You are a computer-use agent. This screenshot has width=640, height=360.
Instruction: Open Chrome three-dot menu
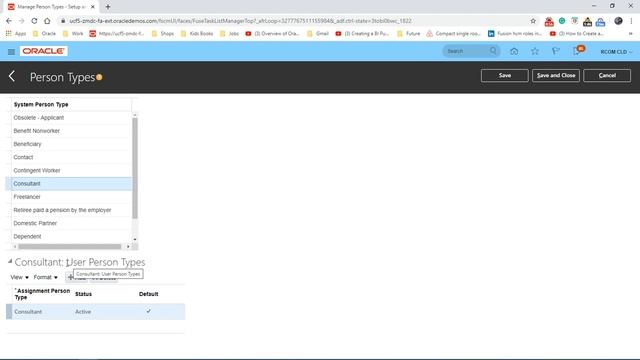pos(631,21)
